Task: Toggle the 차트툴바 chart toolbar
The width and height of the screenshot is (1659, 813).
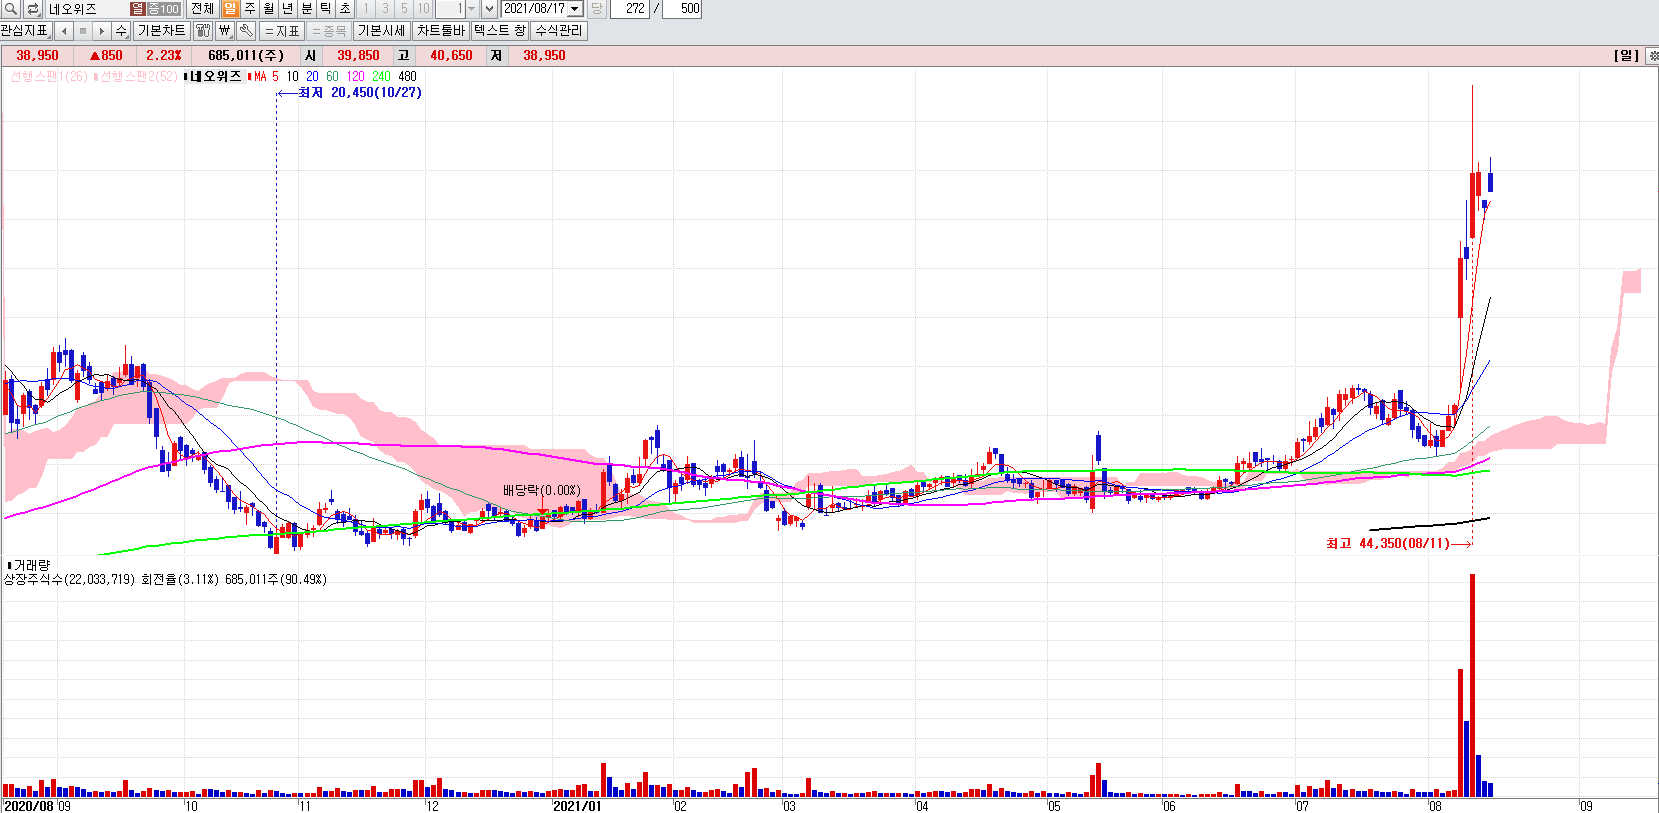Action: [441, 31]
